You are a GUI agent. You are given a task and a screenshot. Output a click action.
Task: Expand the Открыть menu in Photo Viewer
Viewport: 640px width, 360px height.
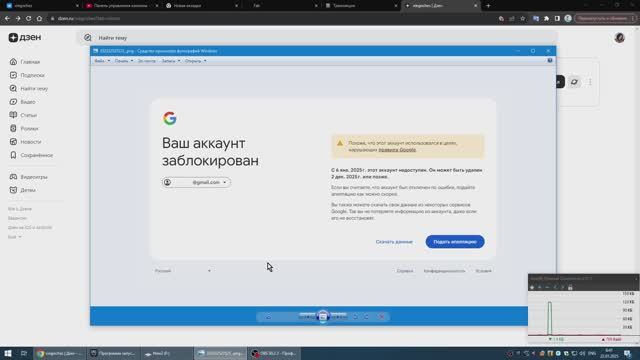[196, 61]
